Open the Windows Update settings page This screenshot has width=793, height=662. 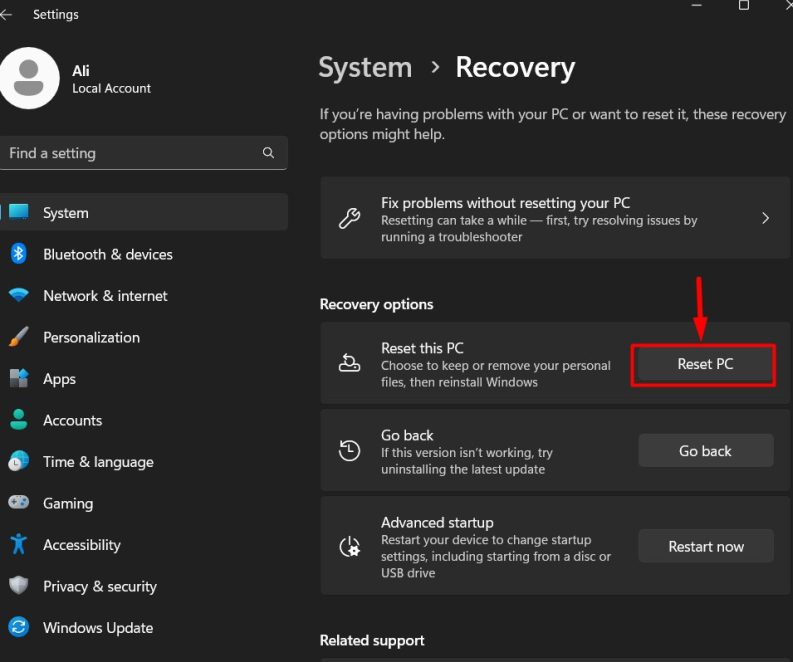98,628
